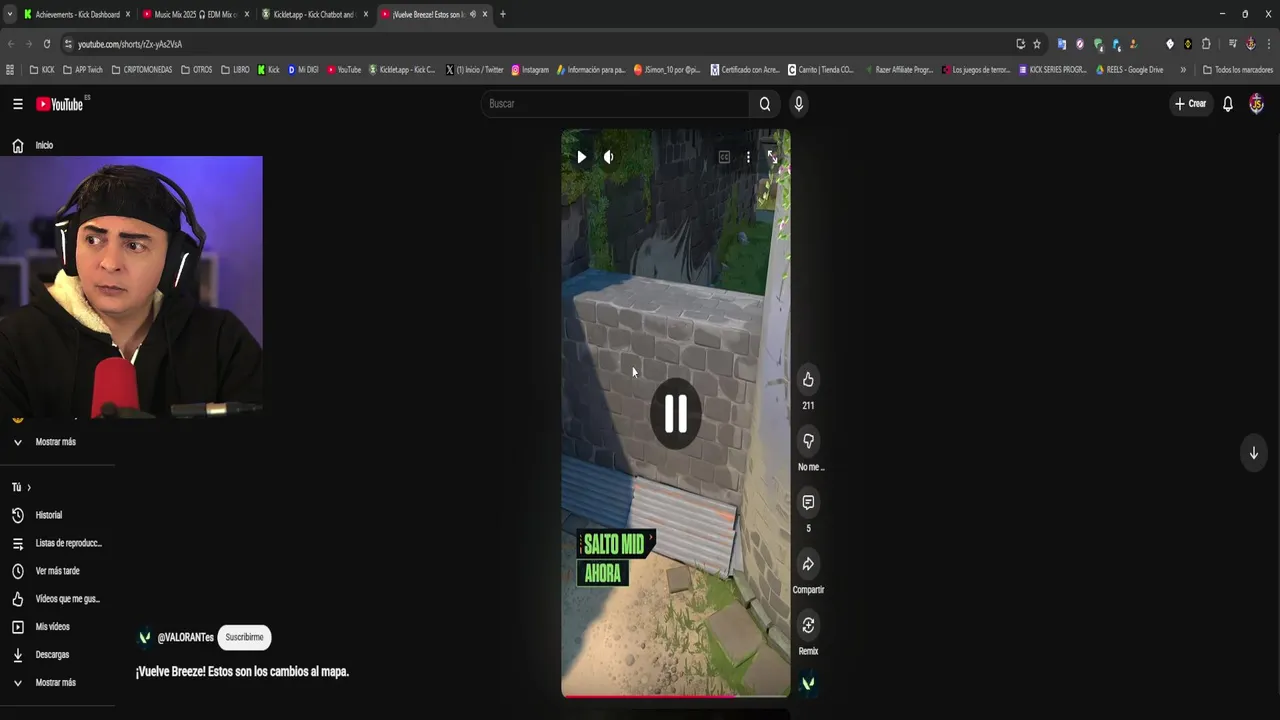Screen dimensions: 1280x720
Task: Remix this Short
Action: tap(808, 625)
